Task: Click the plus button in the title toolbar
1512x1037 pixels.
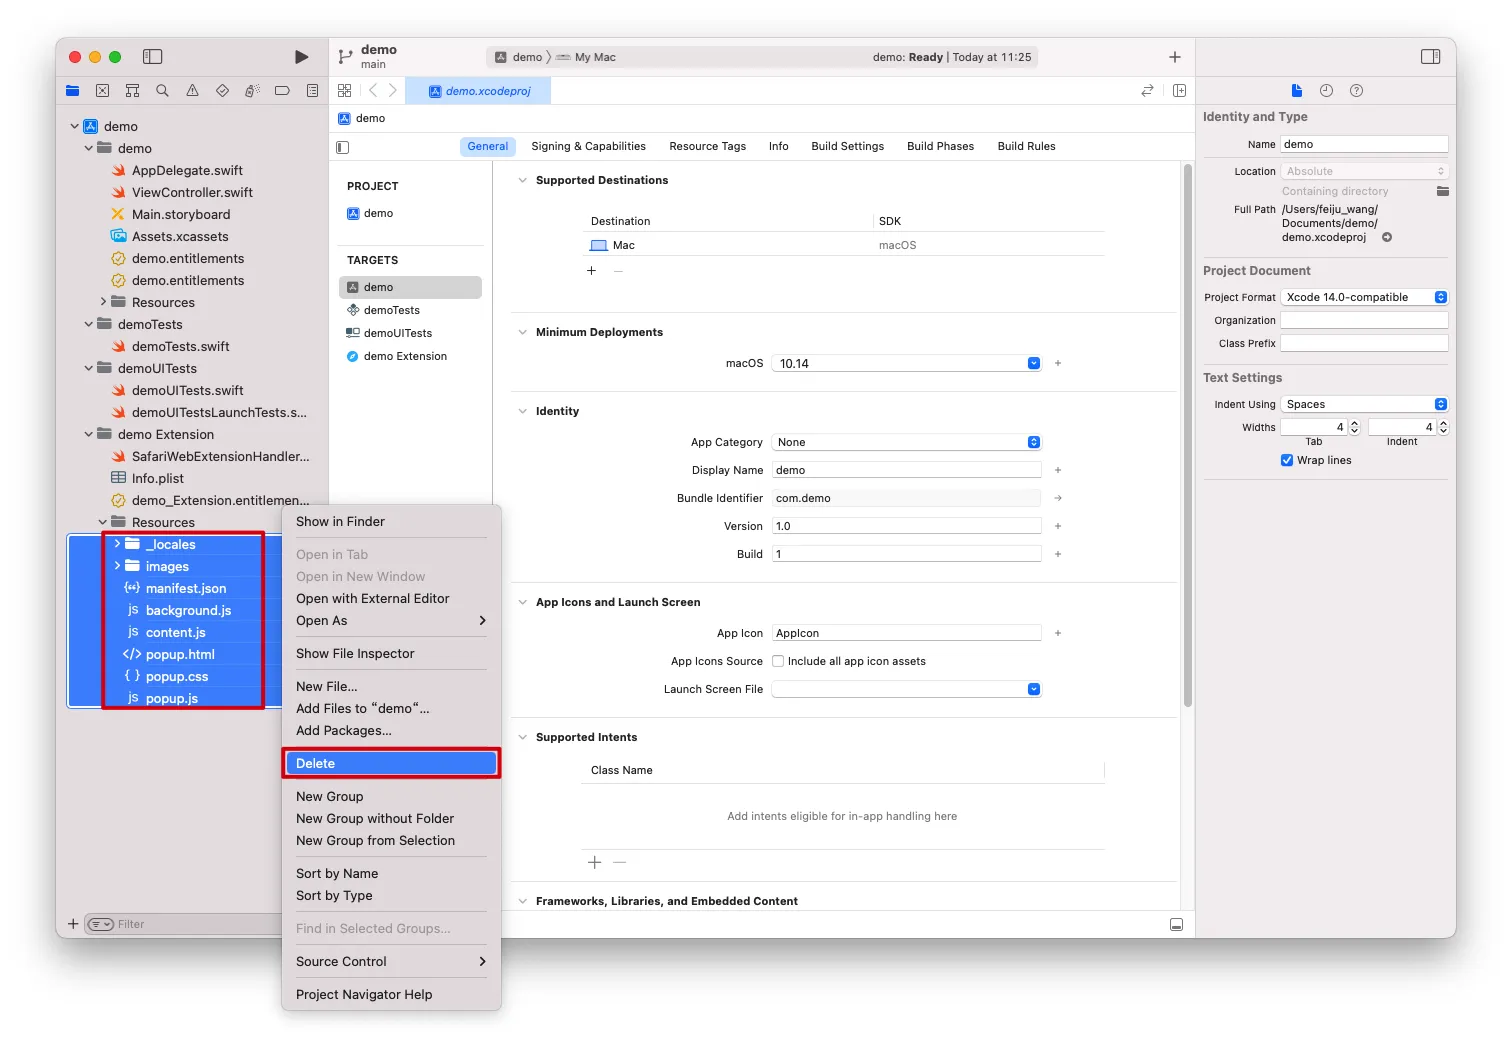Action: click(x=1175, y=57)
